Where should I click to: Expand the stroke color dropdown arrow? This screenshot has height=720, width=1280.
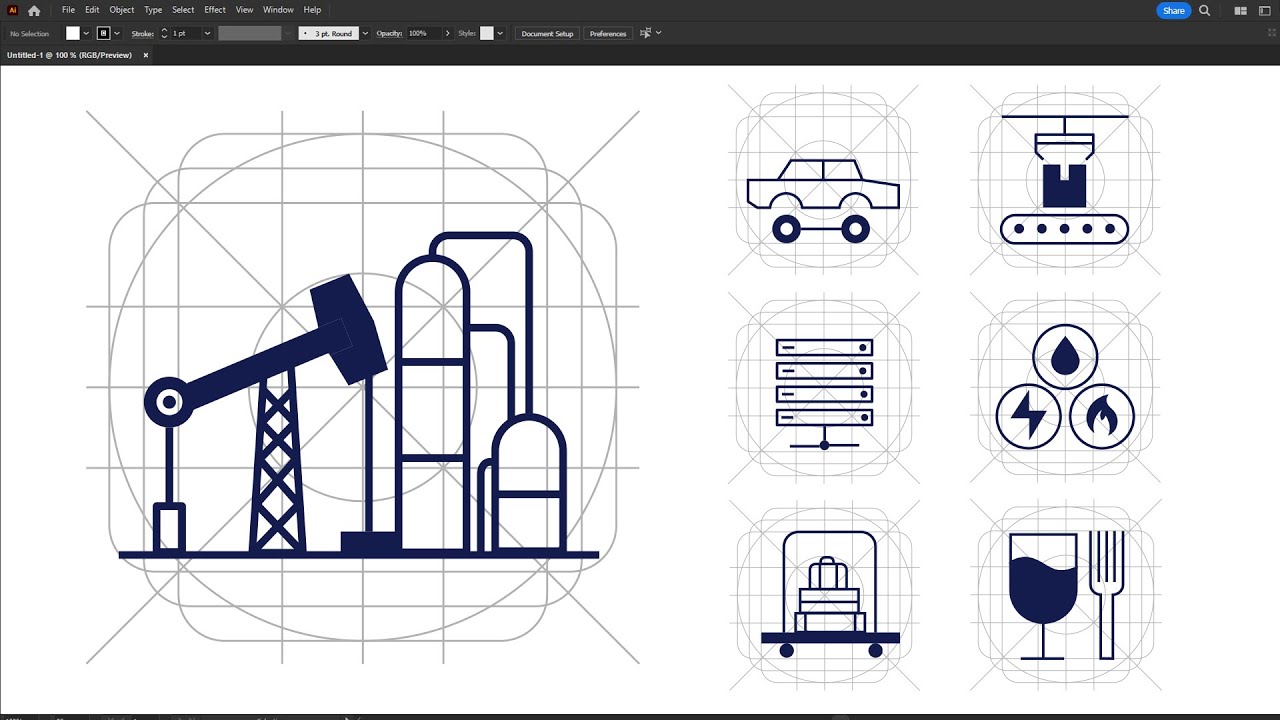[117, 33]
